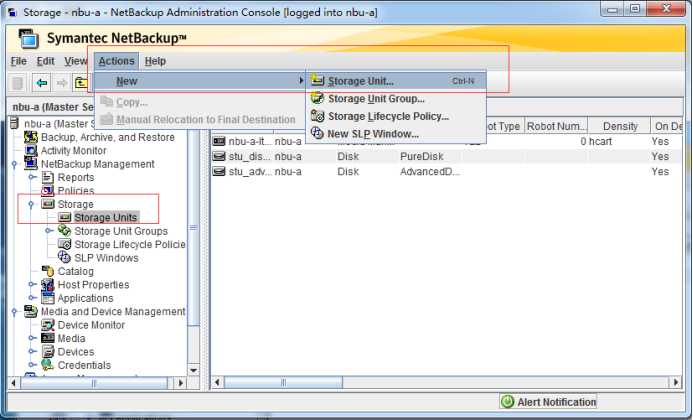This screenshot has height=420, width=693.
Task: Click the up-one-level folder toolbar icon
Action: [80, 83]
